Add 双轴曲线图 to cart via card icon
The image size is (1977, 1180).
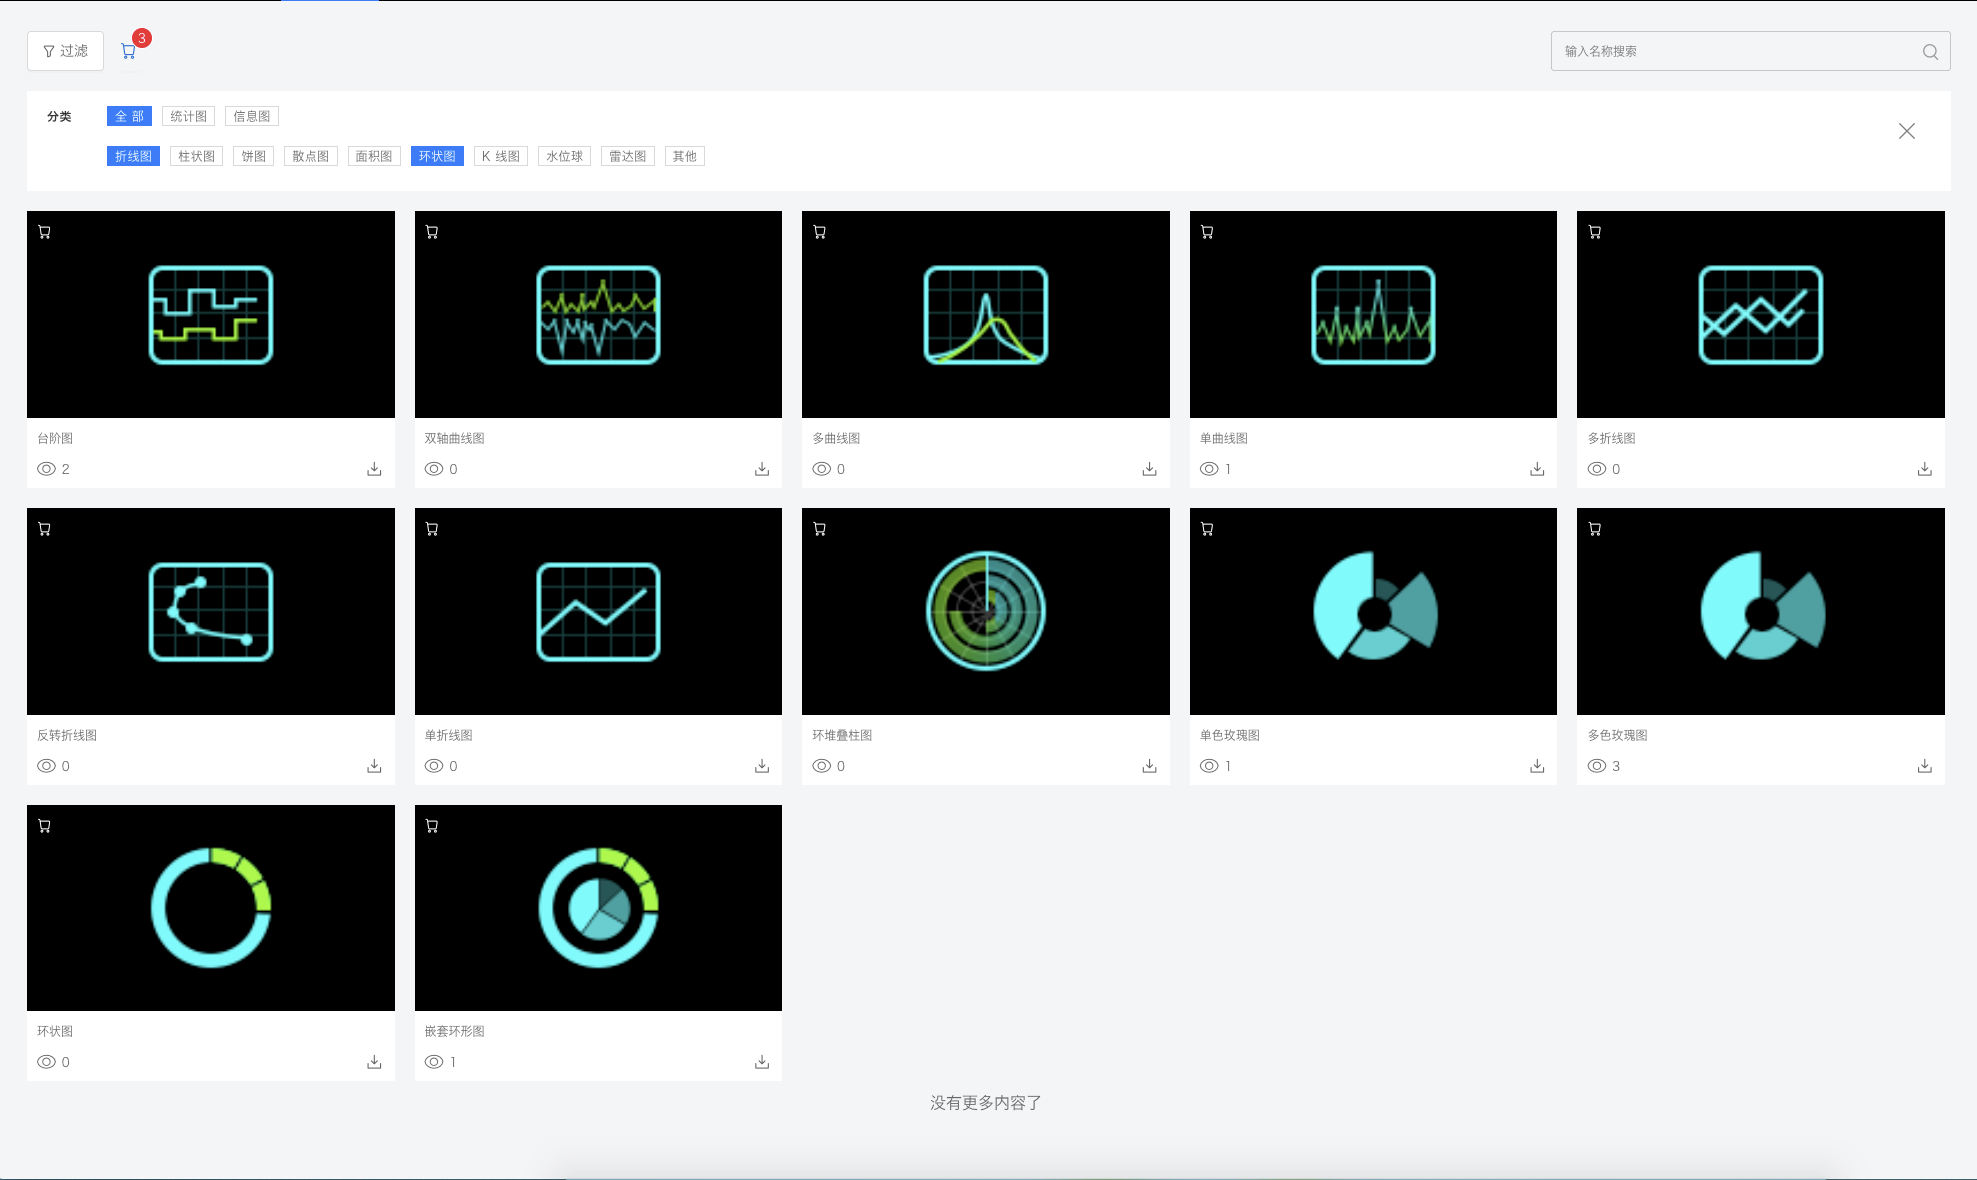click(x=432, y=232)
